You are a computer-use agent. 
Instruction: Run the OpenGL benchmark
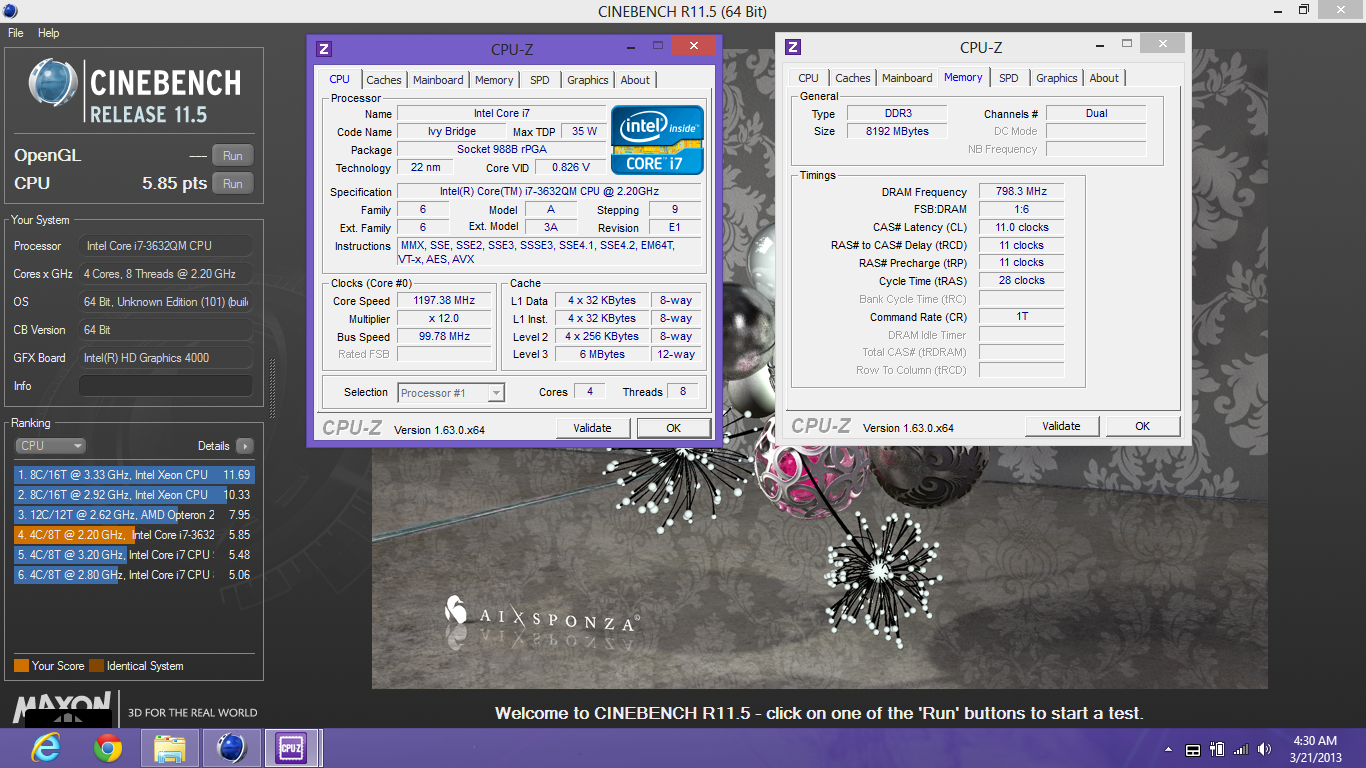click(x=233, y=156)
